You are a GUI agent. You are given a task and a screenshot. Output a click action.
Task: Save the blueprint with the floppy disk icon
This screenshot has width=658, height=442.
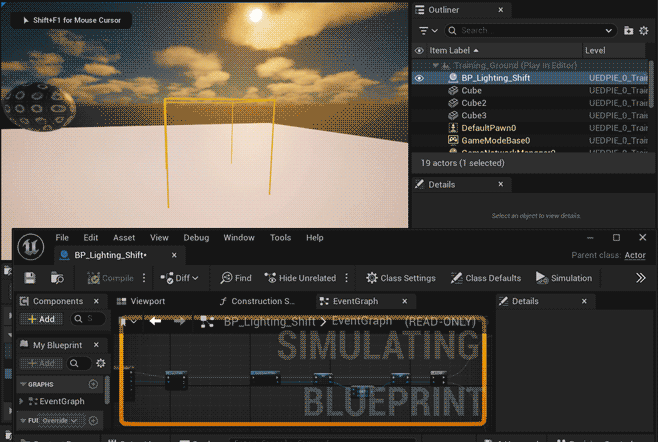point(30,278)
